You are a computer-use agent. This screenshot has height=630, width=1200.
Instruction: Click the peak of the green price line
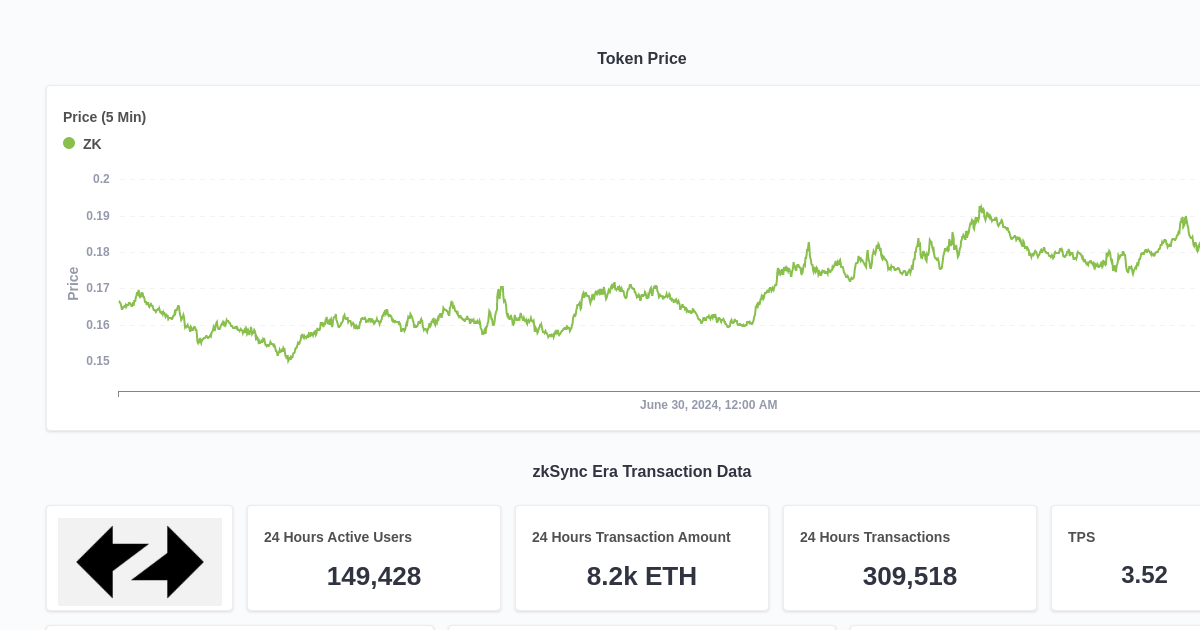click(981, 205)
